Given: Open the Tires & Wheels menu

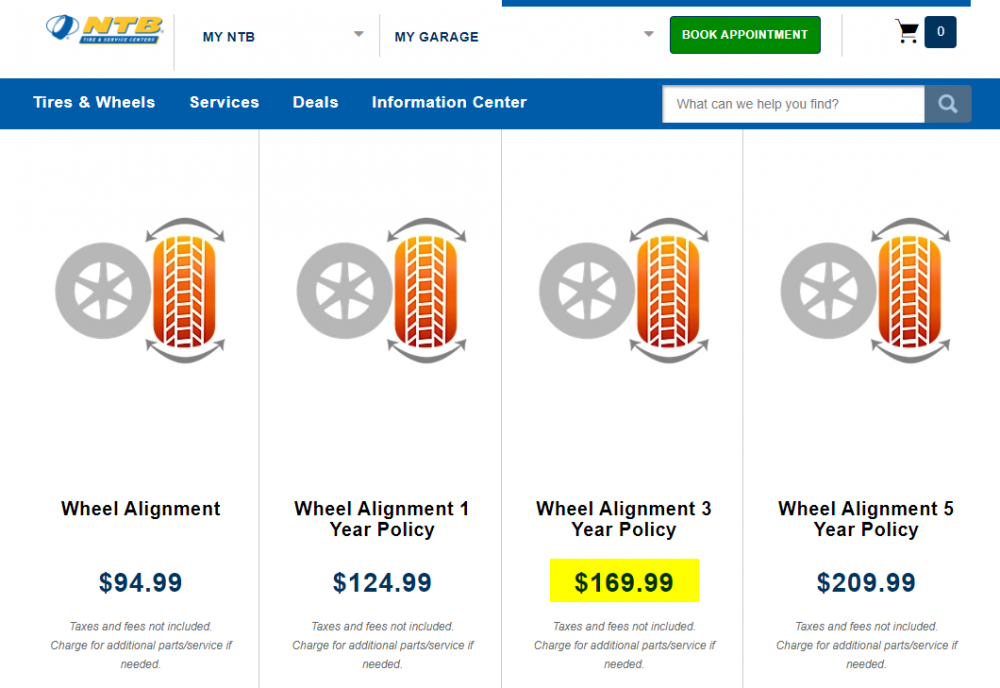Looking at the screenshot, I should click(94, 102).
